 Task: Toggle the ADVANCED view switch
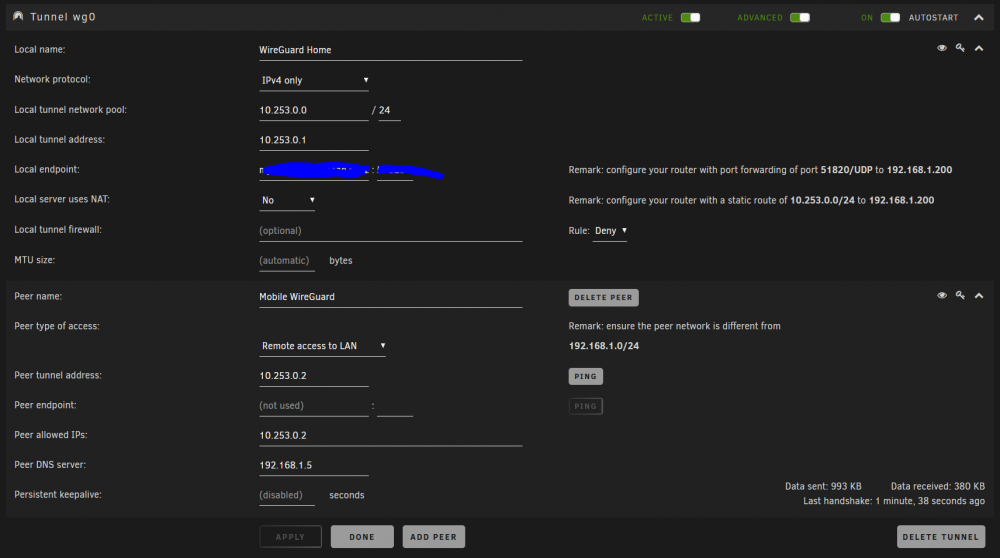(800, 17)
